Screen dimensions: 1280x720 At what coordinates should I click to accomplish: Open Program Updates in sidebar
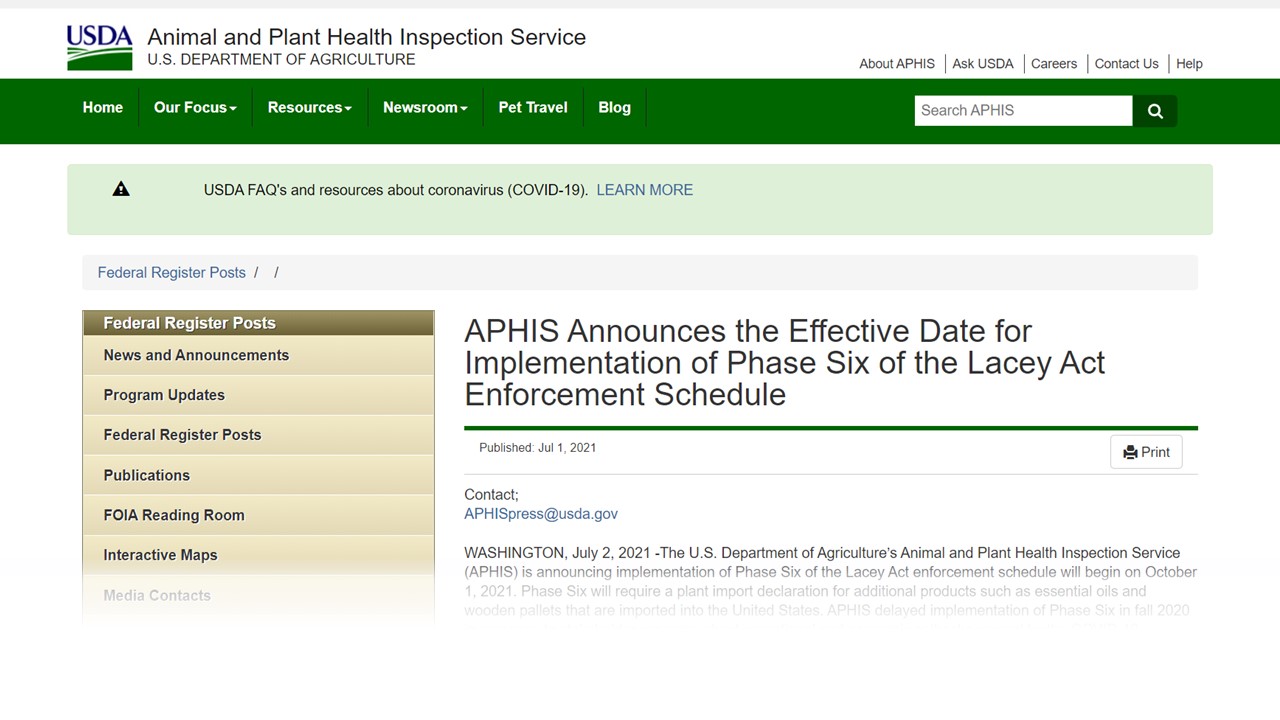[258, 395]
